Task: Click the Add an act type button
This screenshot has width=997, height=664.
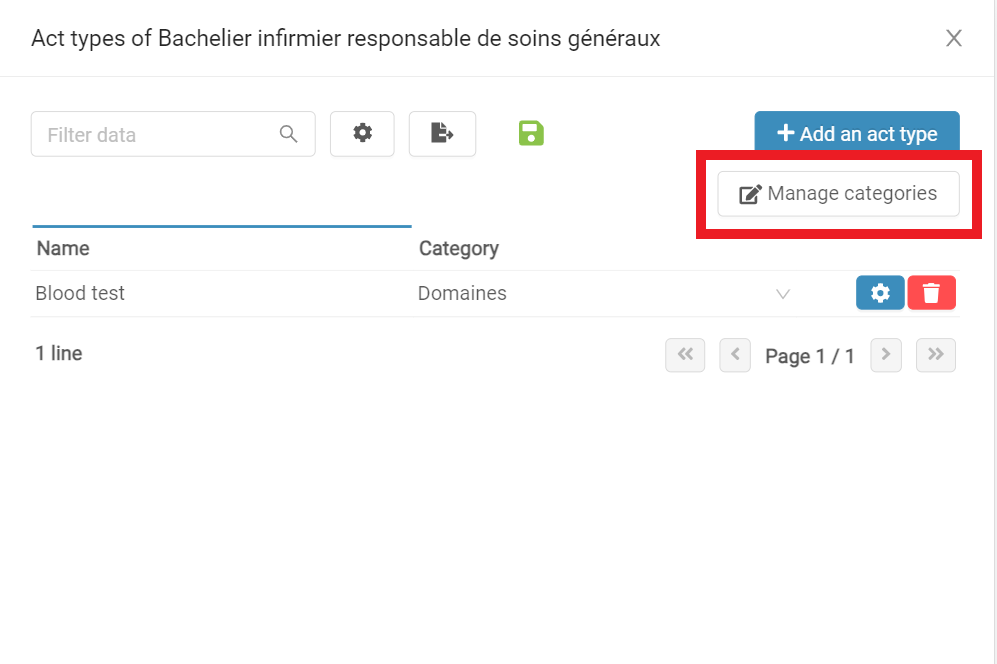Action: click(857, 132)
